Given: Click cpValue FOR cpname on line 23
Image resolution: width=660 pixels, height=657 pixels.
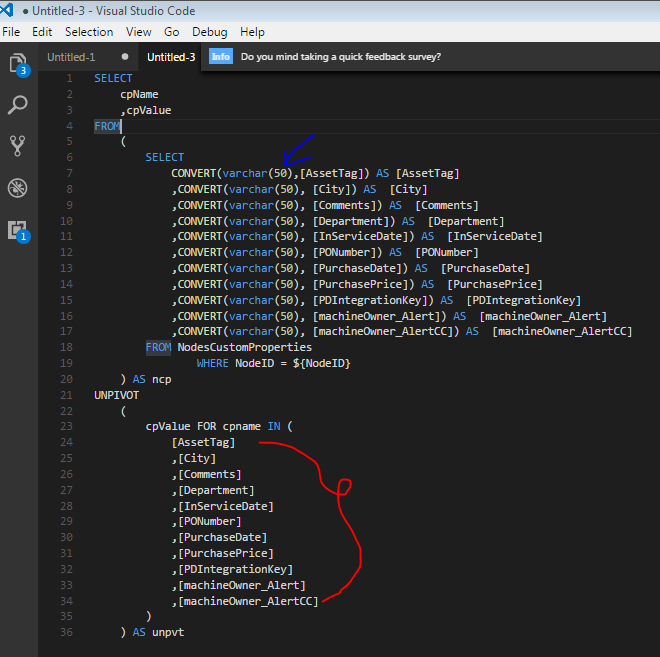Looking at the screenshot, I should (x=203, y=426).
